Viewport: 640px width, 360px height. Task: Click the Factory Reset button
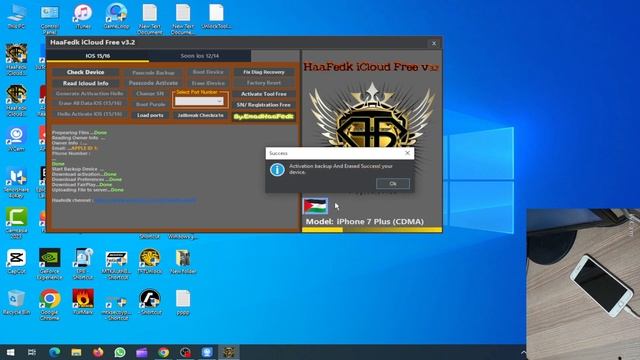point(264,83)
